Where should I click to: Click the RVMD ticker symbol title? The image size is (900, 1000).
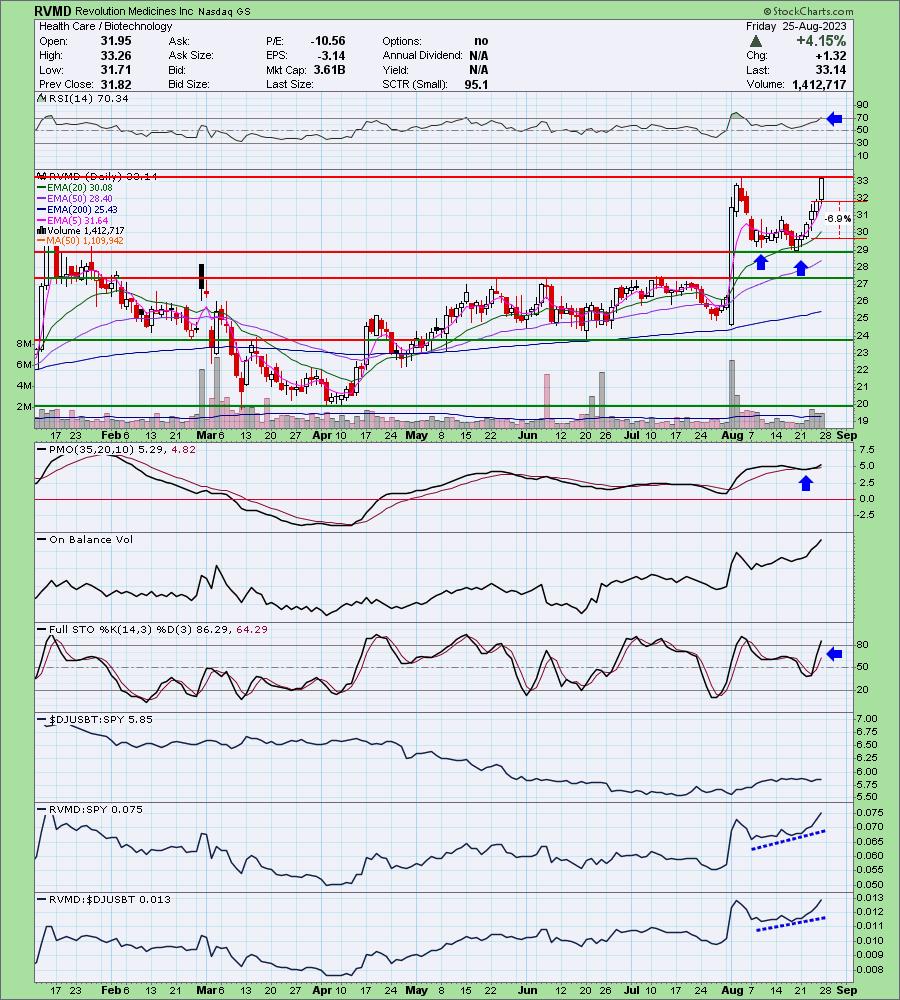[54, 11]
